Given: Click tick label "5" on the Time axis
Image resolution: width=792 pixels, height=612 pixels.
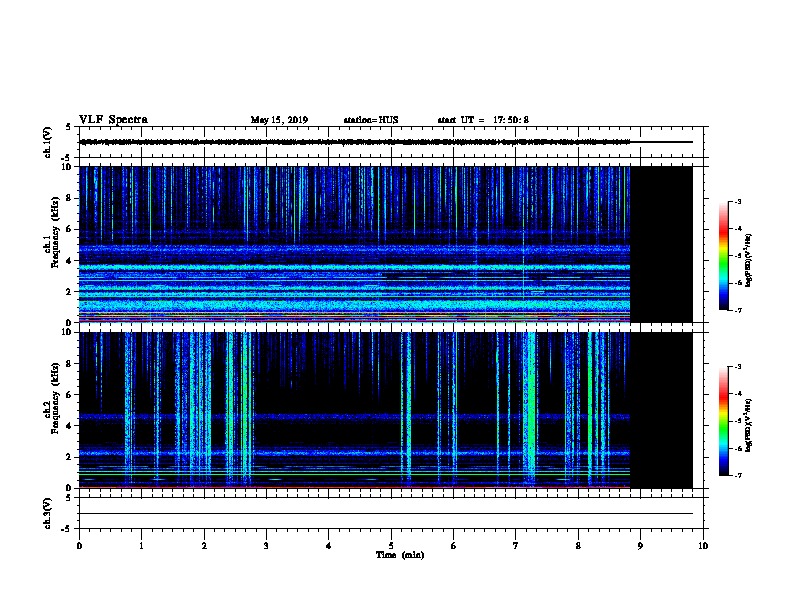Looking at the screenshot, I should coord(391,546).
